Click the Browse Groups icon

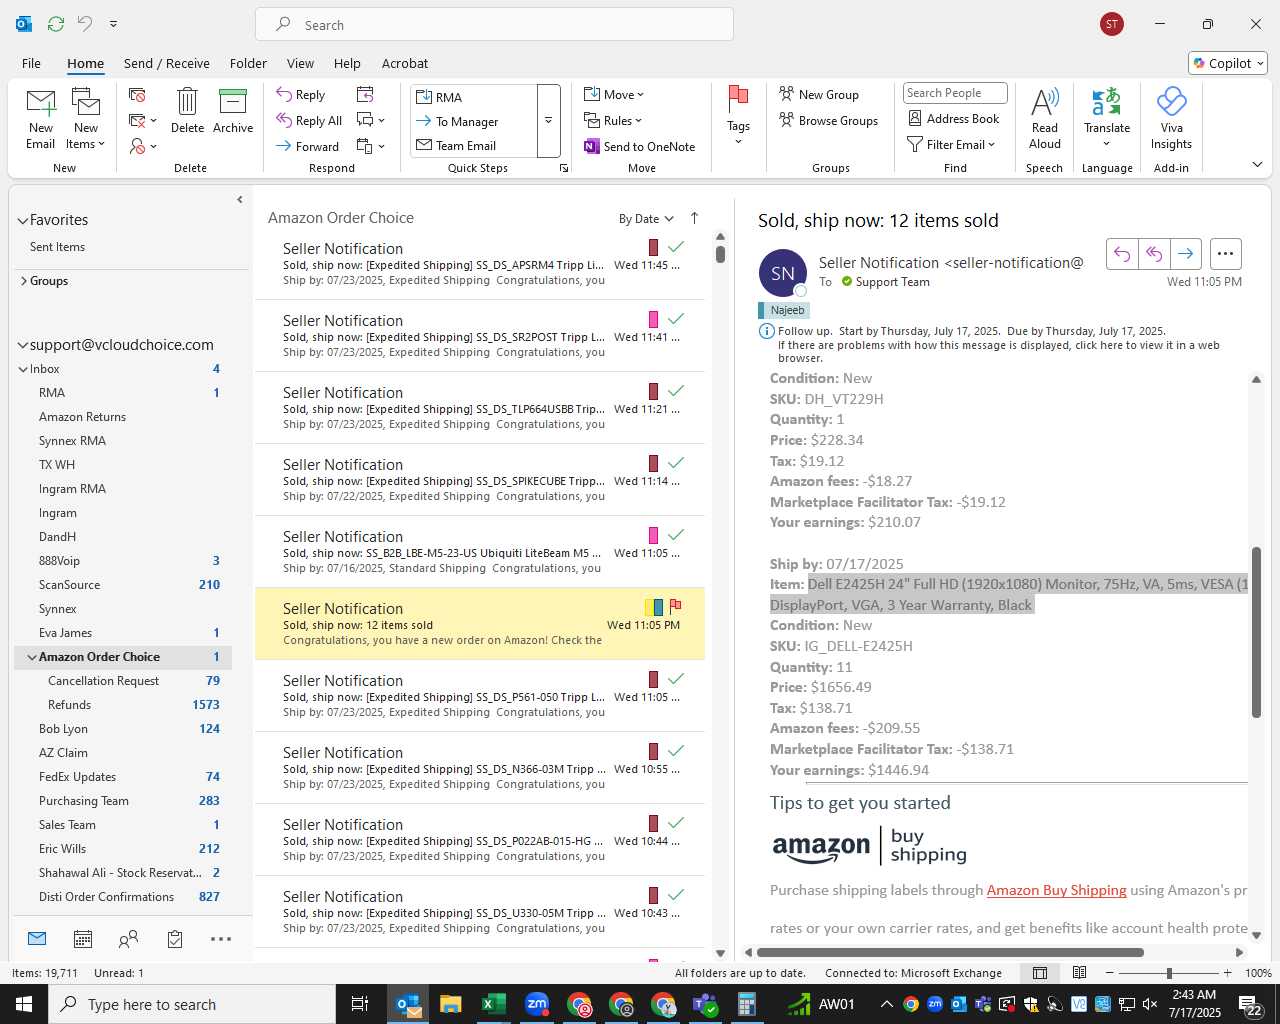tap(787, 120)
